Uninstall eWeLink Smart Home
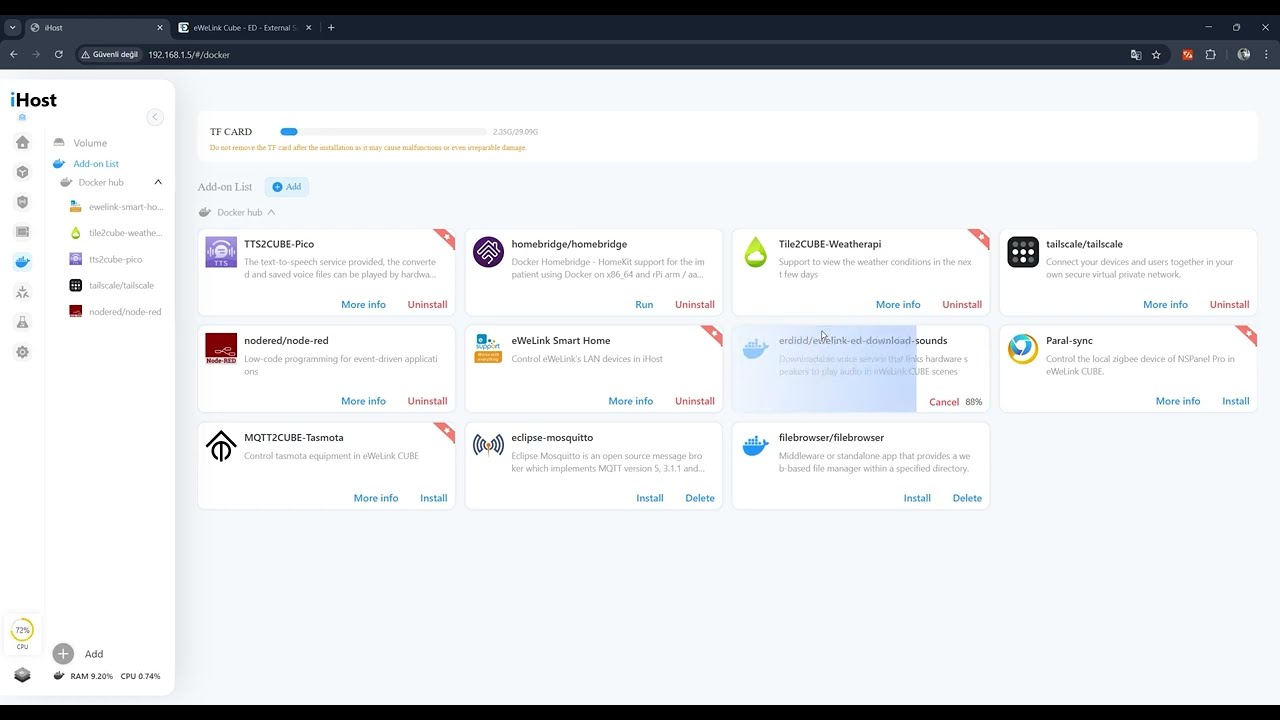The height and width of the screenshot is (720, 1280). 695,402
